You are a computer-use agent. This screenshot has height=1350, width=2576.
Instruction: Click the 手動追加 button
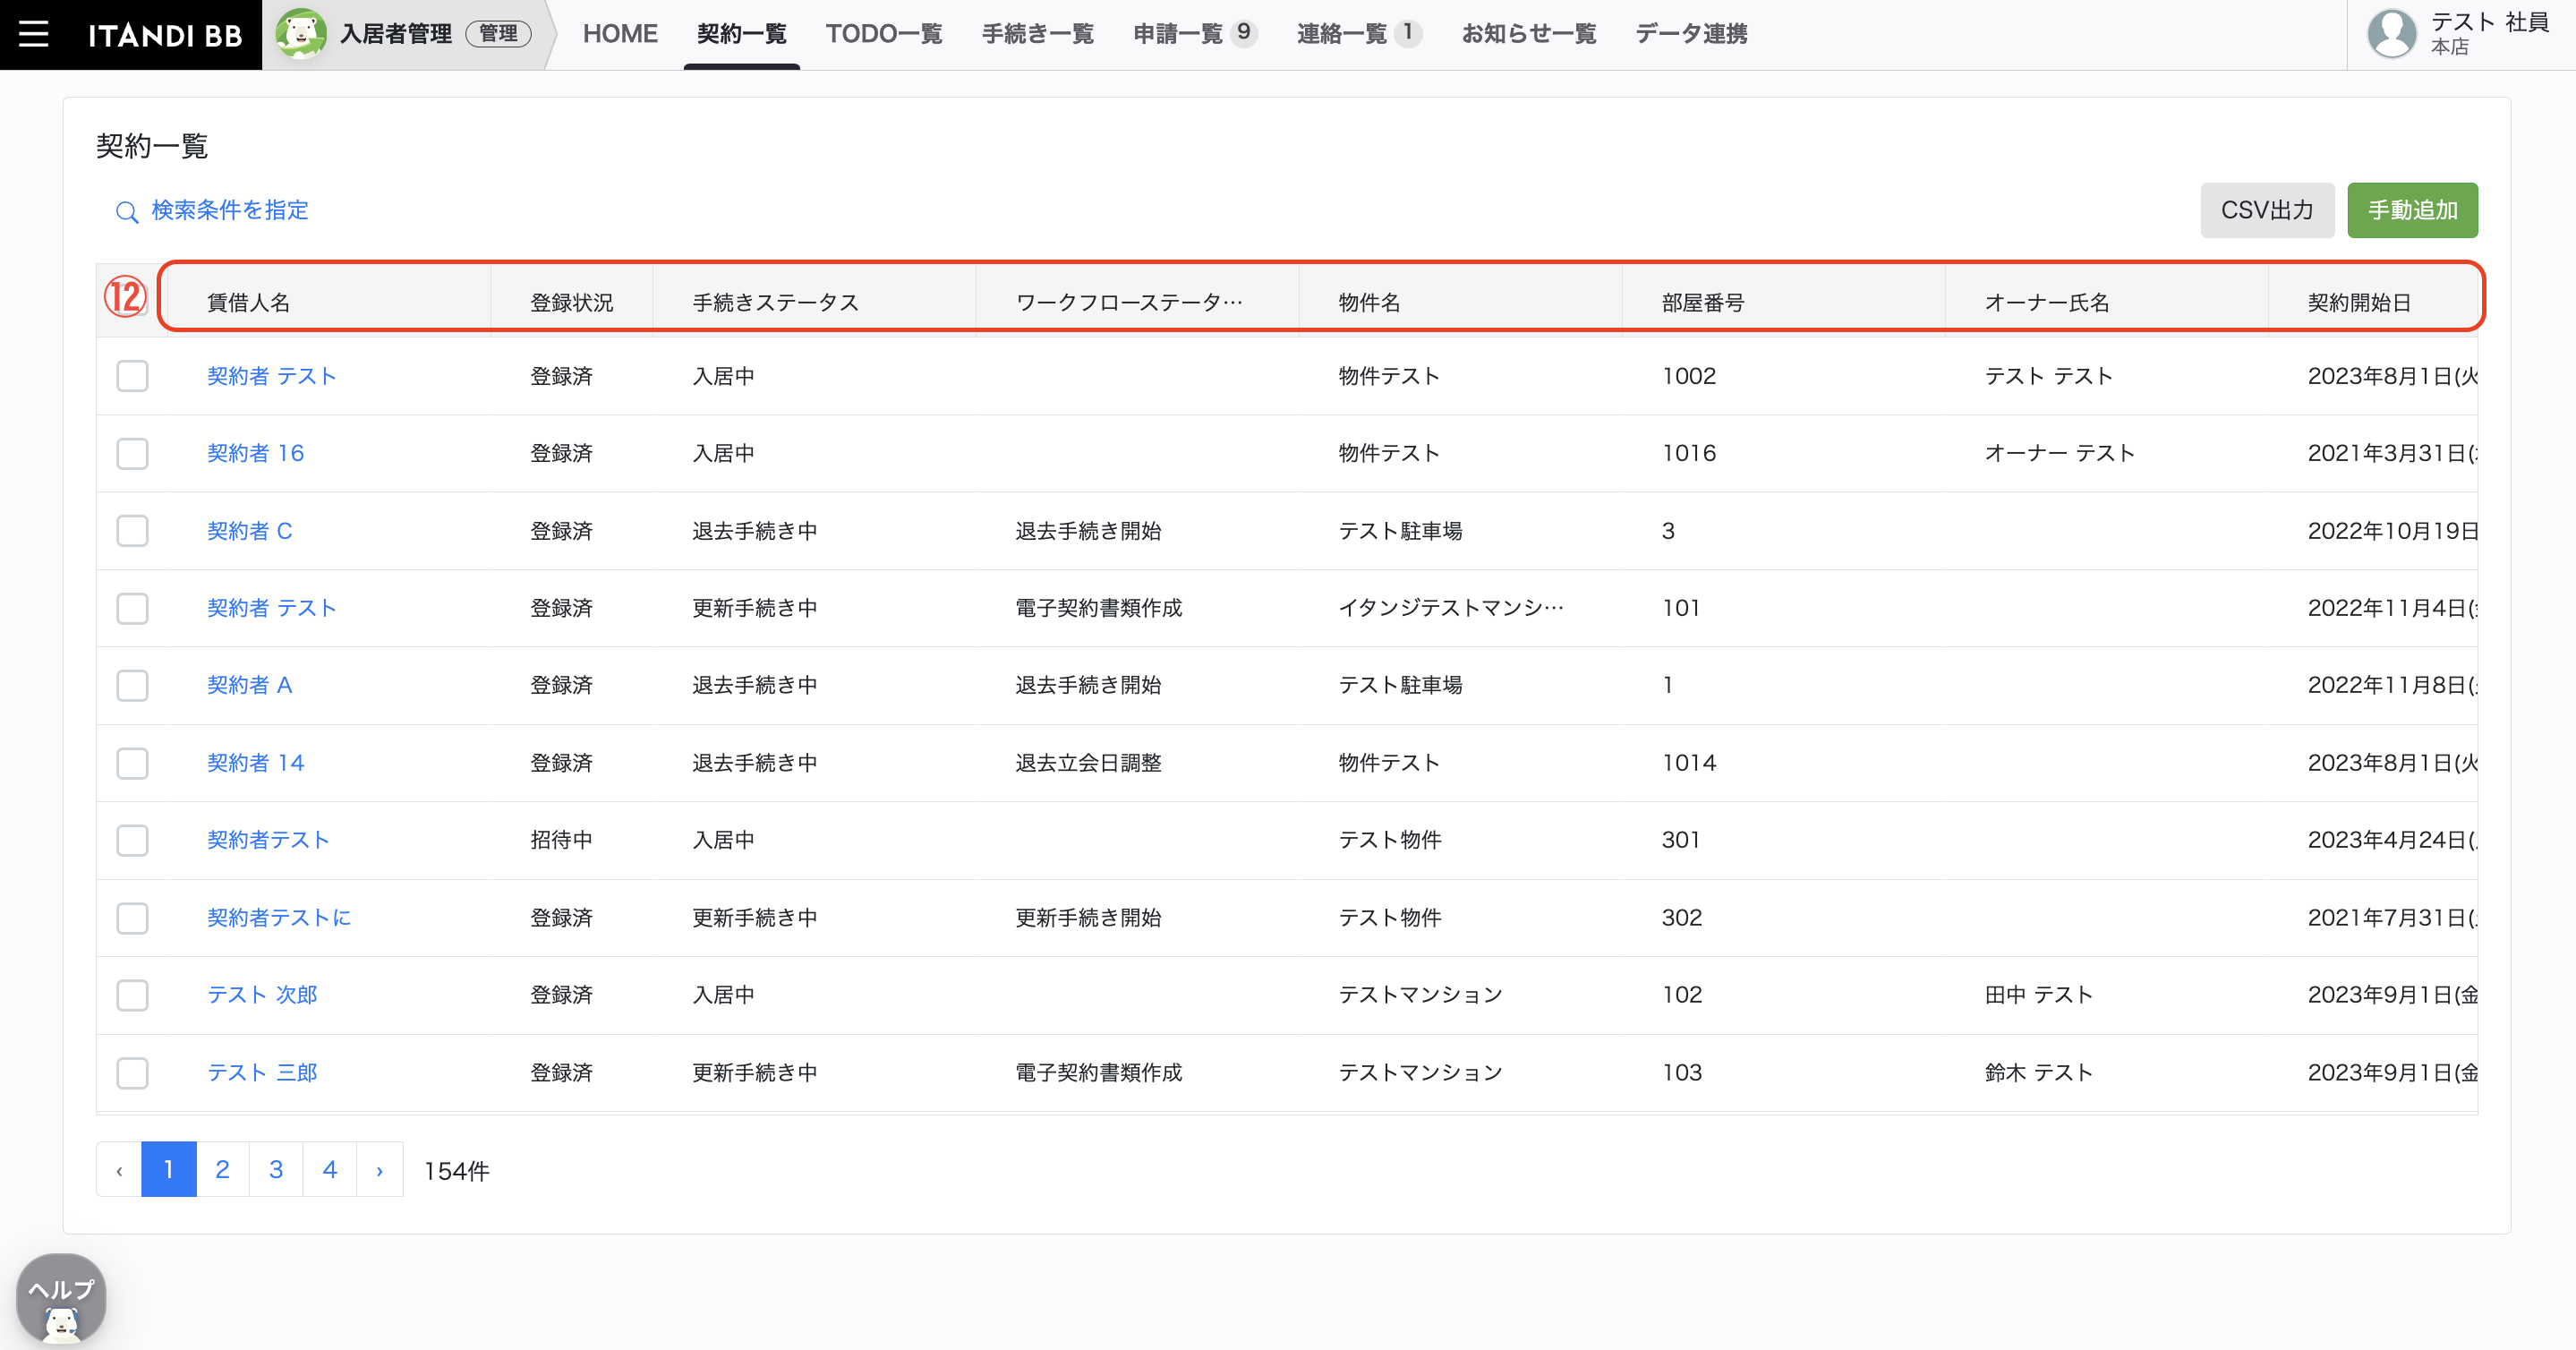2412,210
